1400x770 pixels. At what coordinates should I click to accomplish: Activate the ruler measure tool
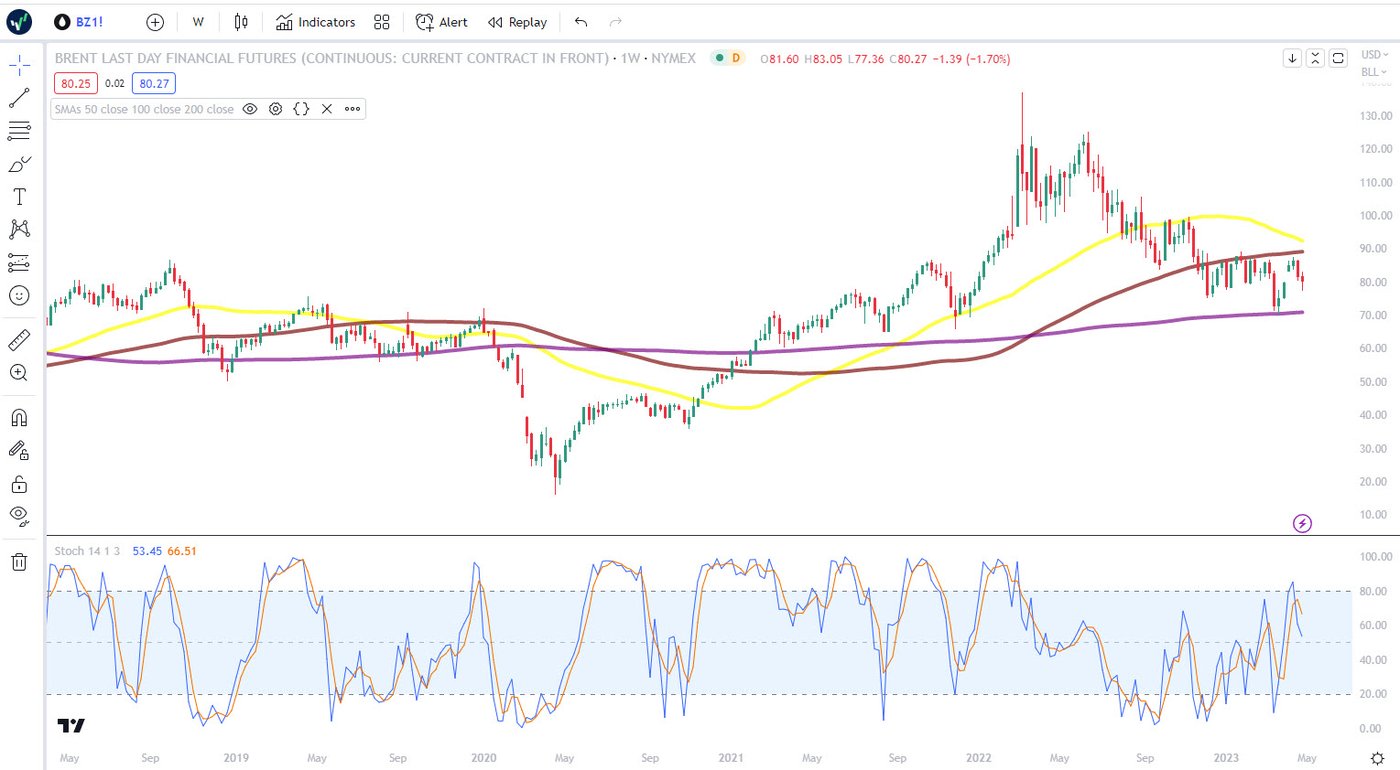[x=19, y=340]
